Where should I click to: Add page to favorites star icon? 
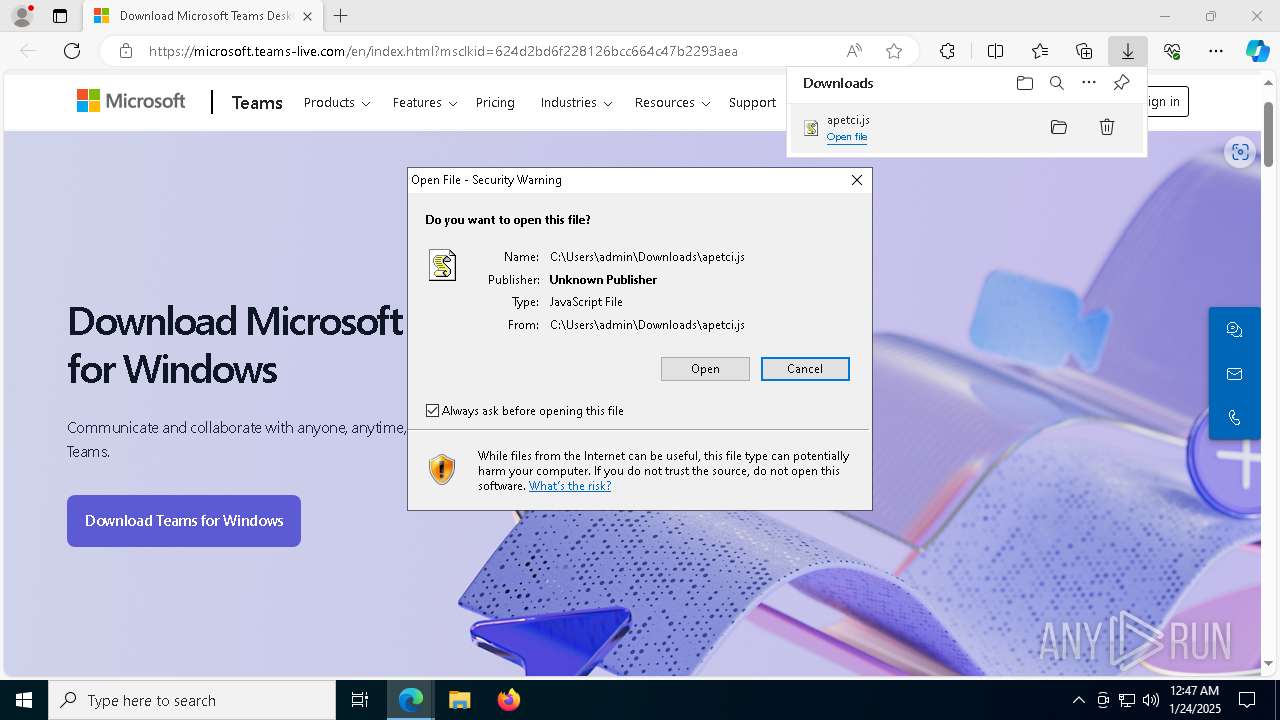(x=894, y=51)
